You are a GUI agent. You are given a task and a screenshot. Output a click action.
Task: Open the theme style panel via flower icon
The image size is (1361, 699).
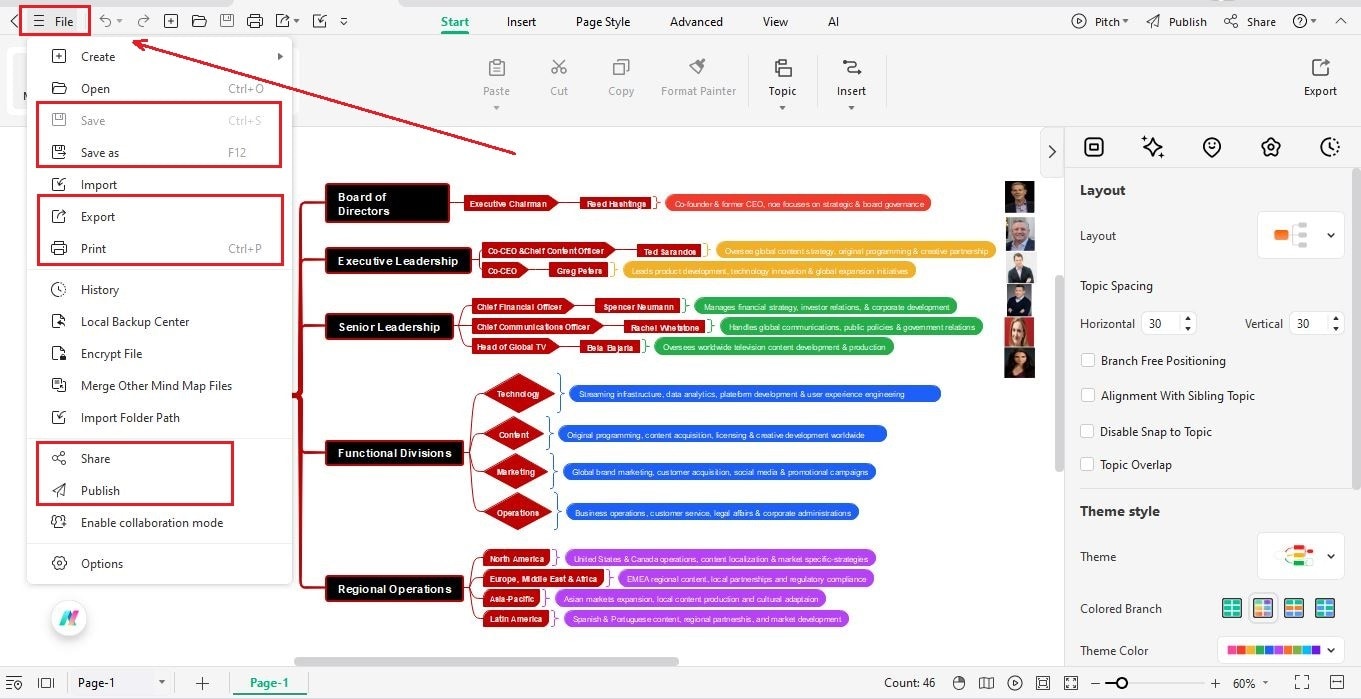[1271, 147]
